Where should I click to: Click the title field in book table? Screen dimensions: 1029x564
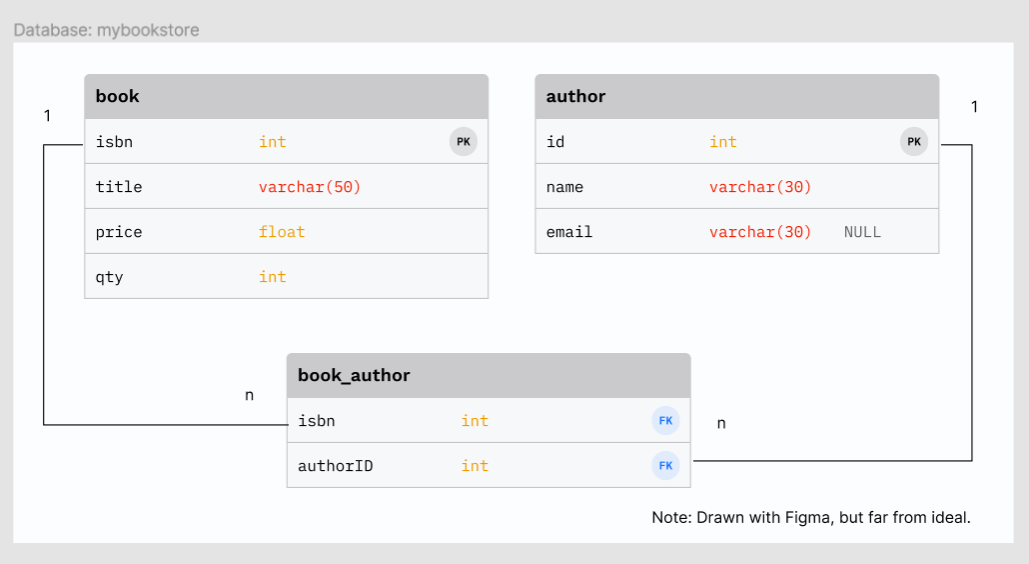(119, 187)
